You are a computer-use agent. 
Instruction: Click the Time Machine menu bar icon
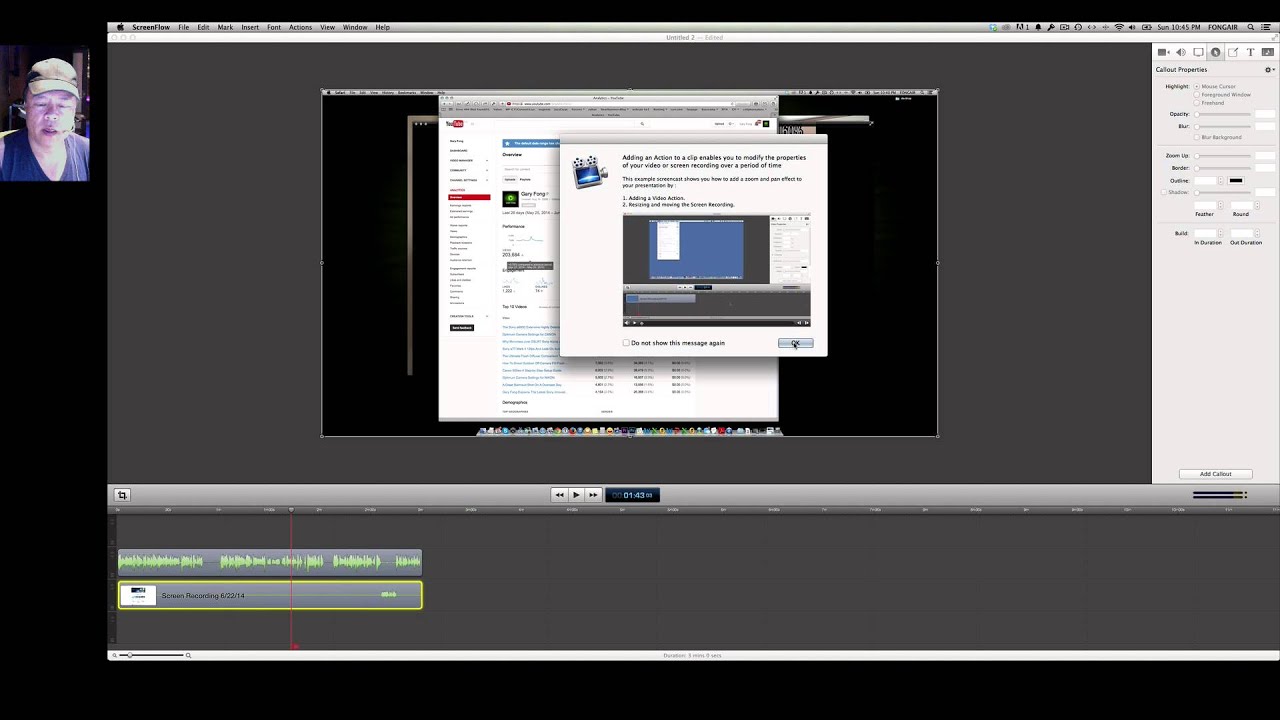pos(1078,27)
